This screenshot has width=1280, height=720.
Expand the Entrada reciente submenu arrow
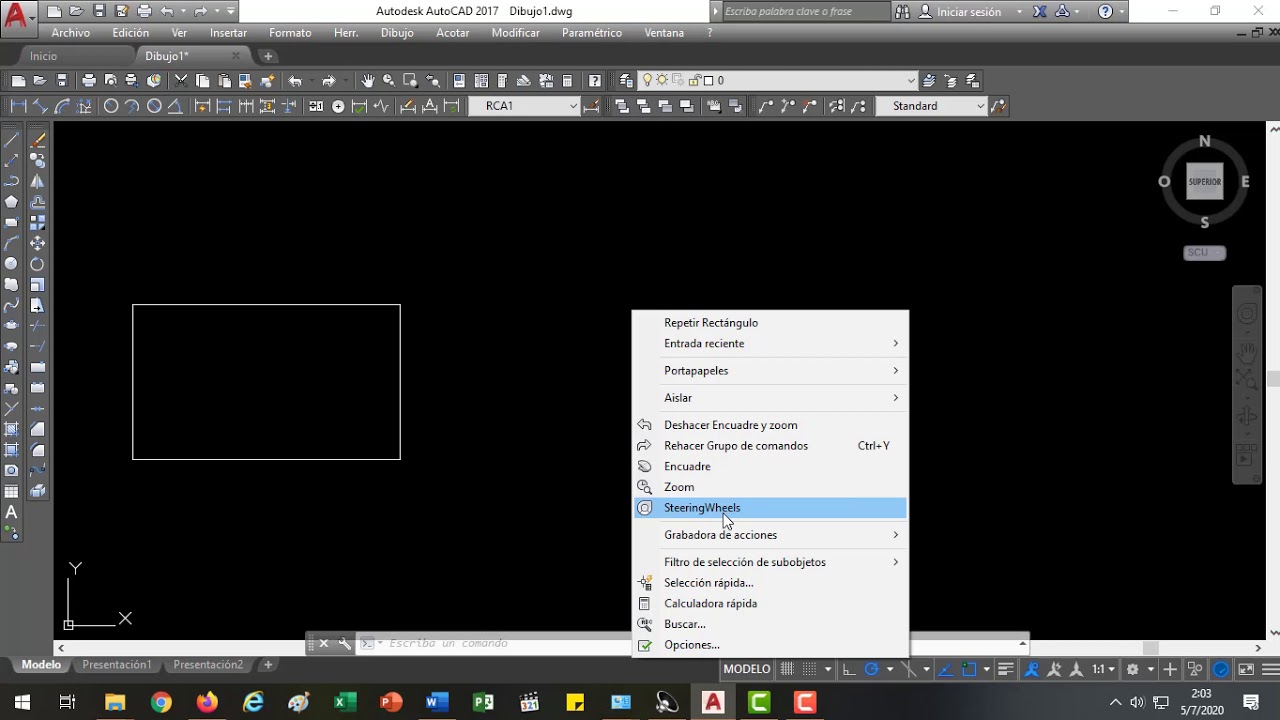[x=895, y=343]
